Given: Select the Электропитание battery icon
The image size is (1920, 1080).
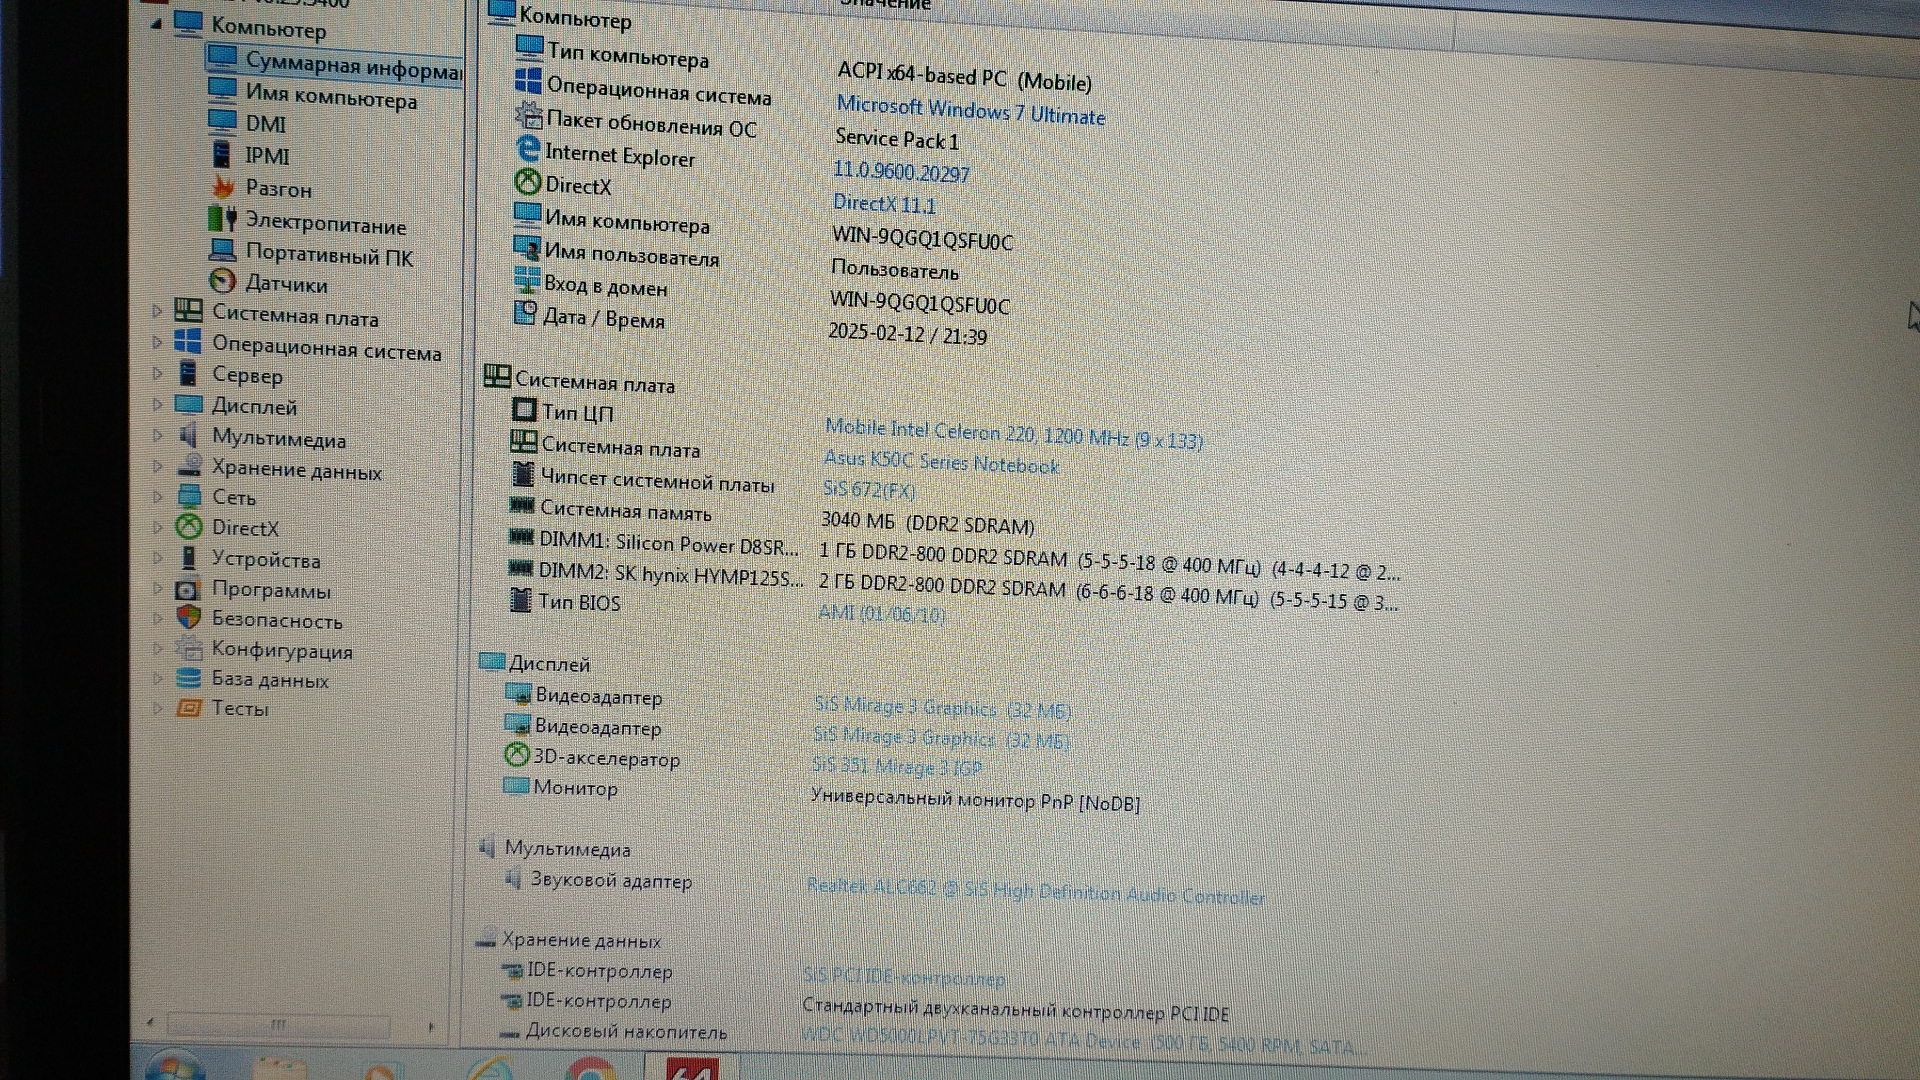Looking at the screenshot, I should (x=222, y=218).
